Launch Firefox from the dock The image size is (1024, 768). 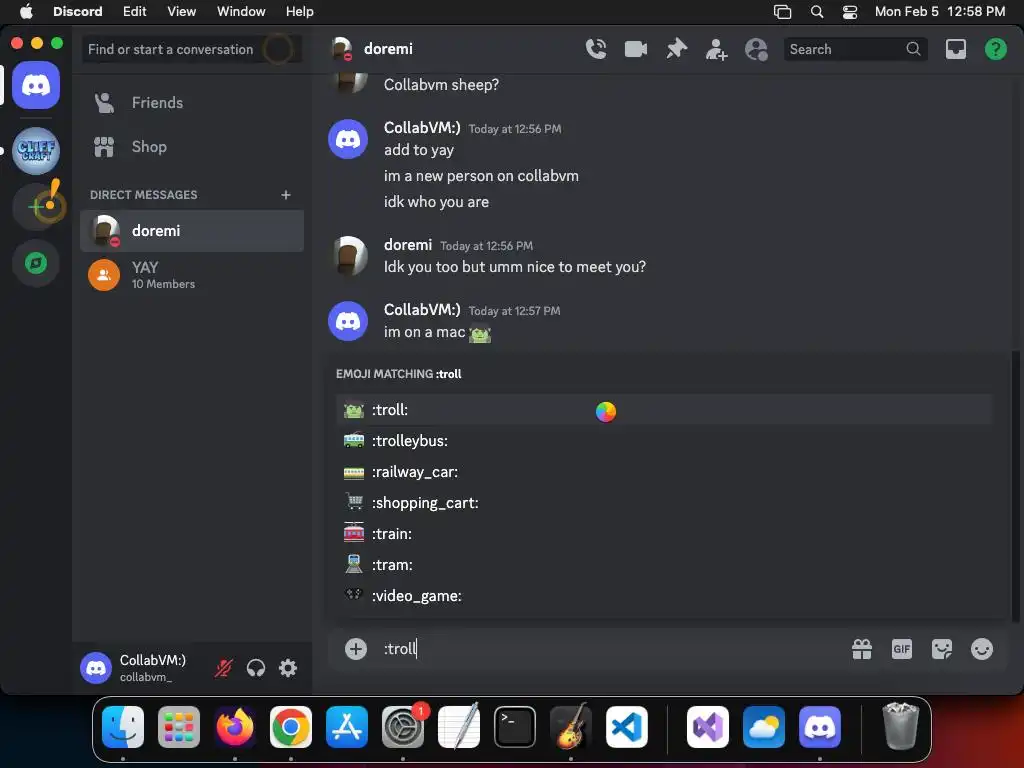pos(235,727)
